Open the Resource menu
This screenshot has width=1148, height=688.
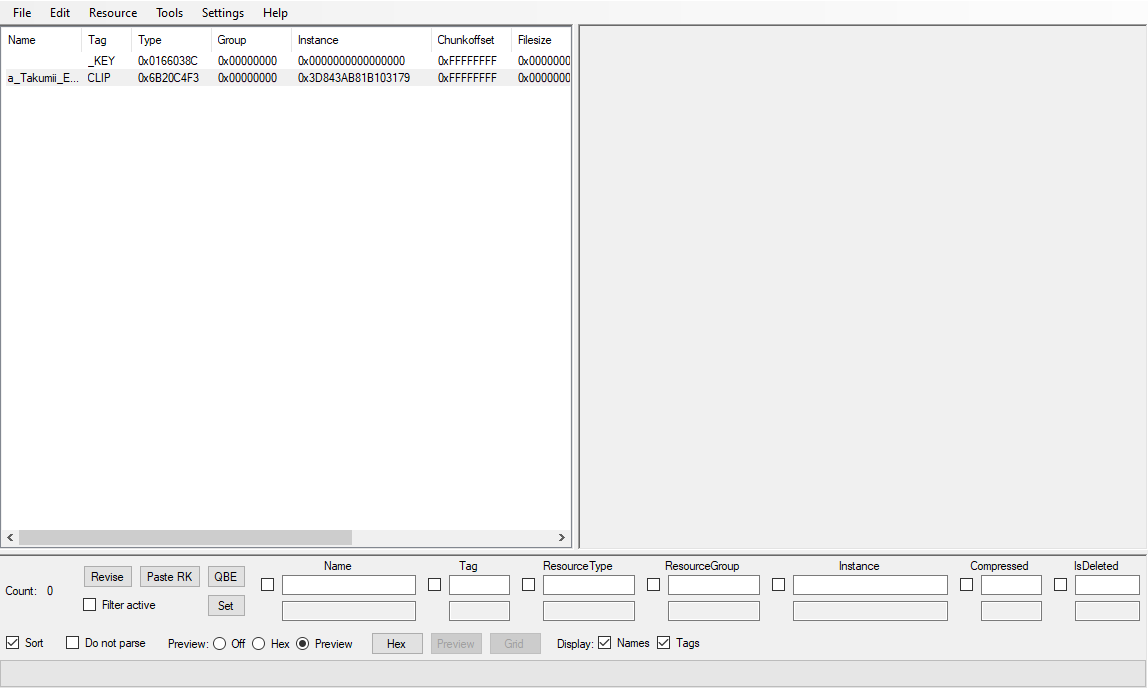113,13
